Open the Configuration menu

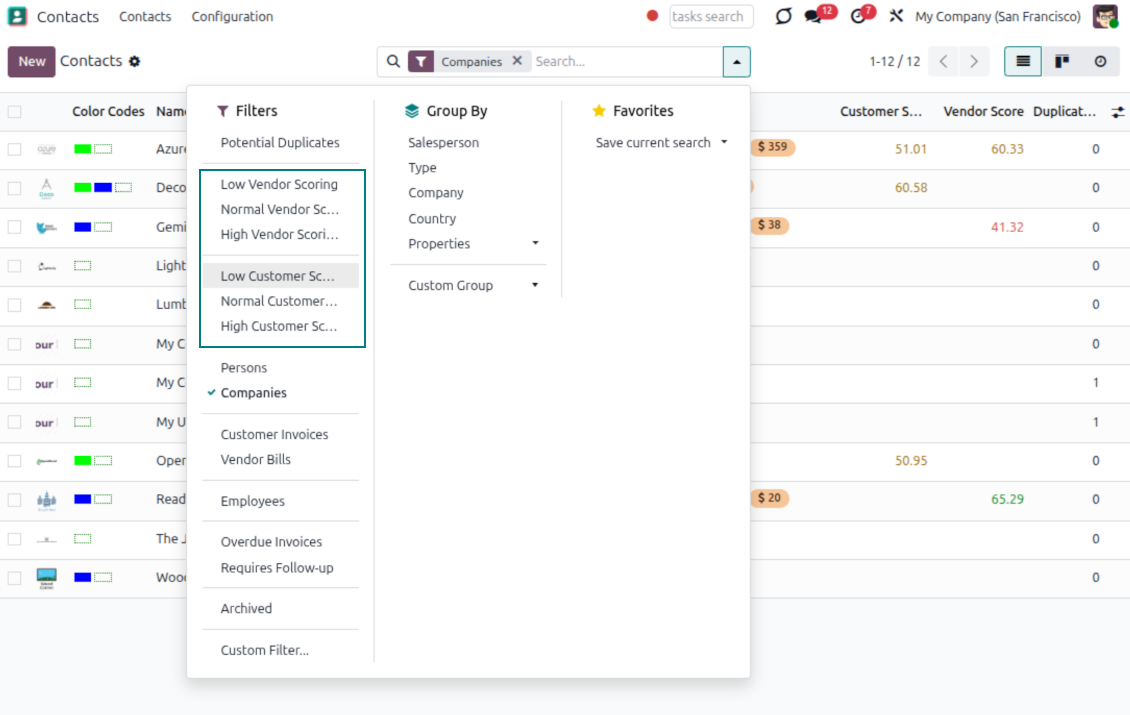pyautogui.click(x=232, y=17)
